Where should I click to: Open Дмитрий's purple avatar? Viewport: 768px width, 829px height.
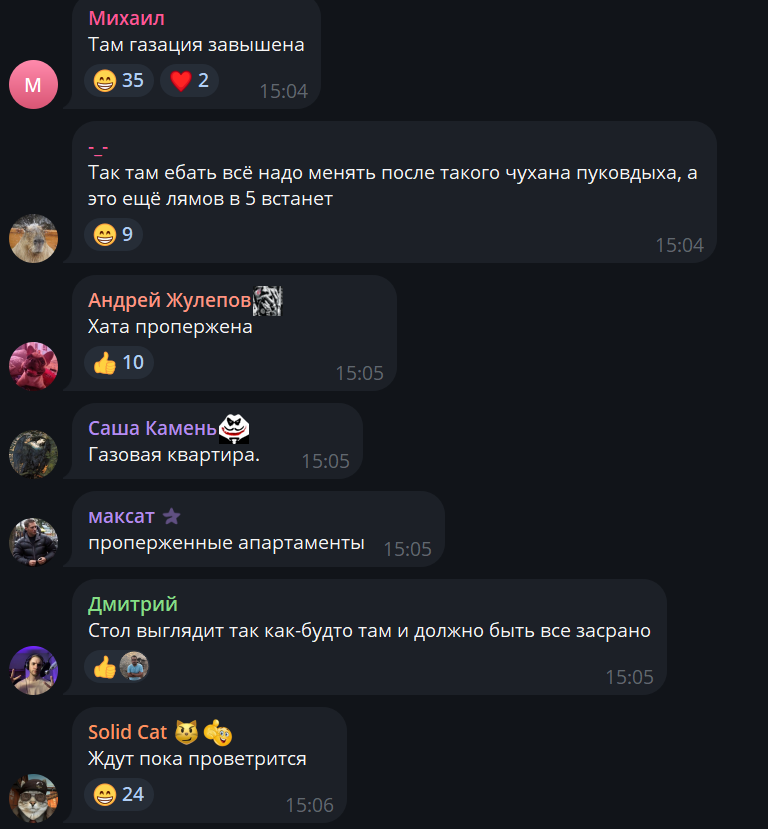click(x=33, y=670)
